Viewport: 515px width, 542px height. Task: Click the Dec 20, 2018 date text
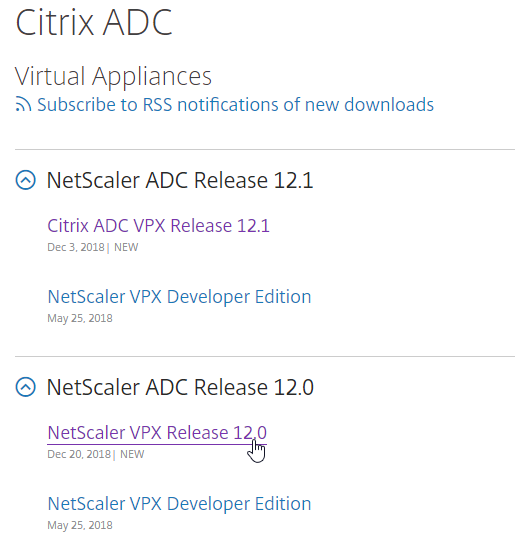79,454
